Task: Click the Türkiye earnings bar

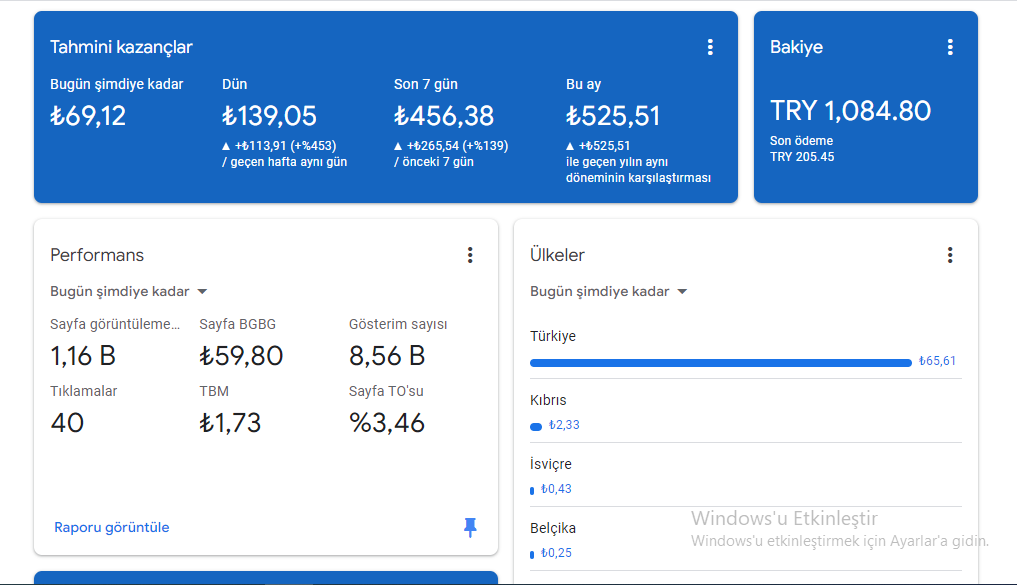Action: (721, 363)
